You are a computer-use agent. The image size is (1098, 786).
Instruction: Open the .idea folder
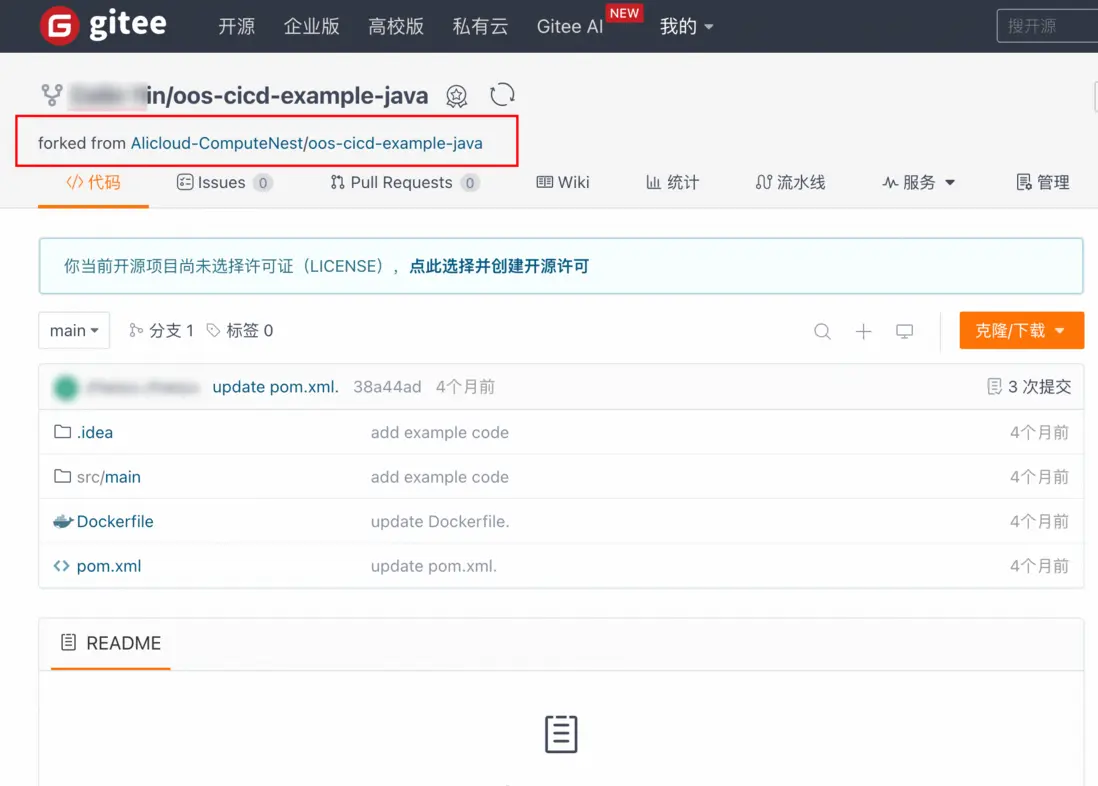[95, 432]
